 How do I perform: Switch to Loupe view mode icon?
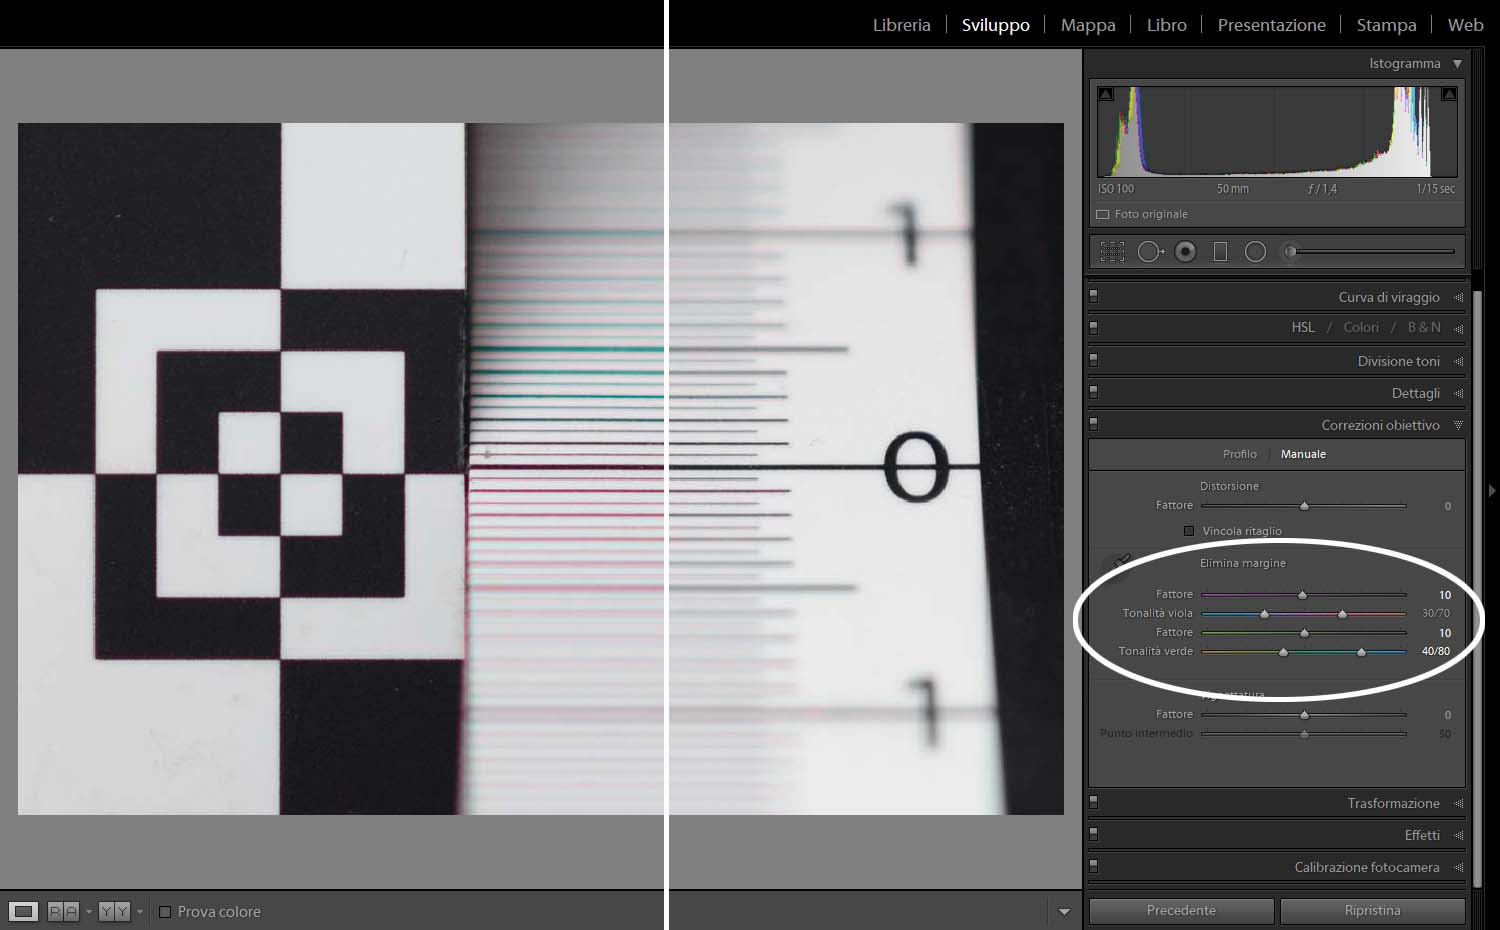coord(24,911)
